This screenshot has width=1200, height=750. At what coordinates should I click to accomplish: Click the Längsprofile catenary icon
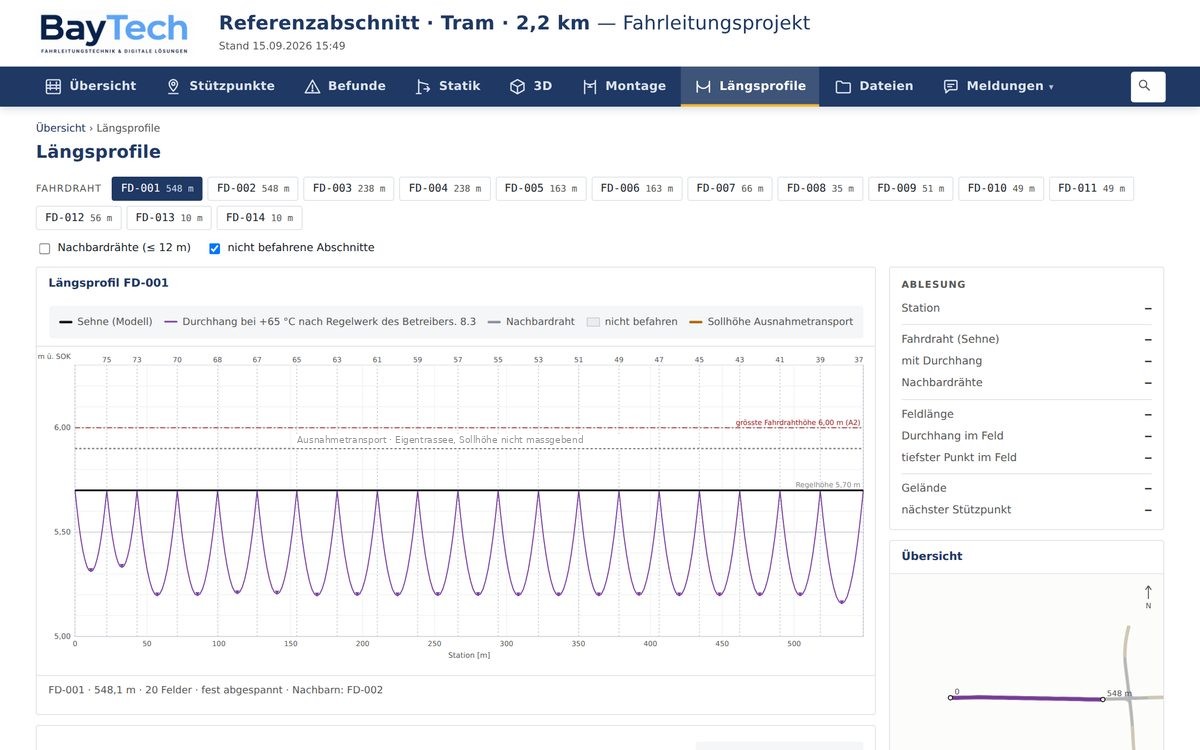coord(703,86)
